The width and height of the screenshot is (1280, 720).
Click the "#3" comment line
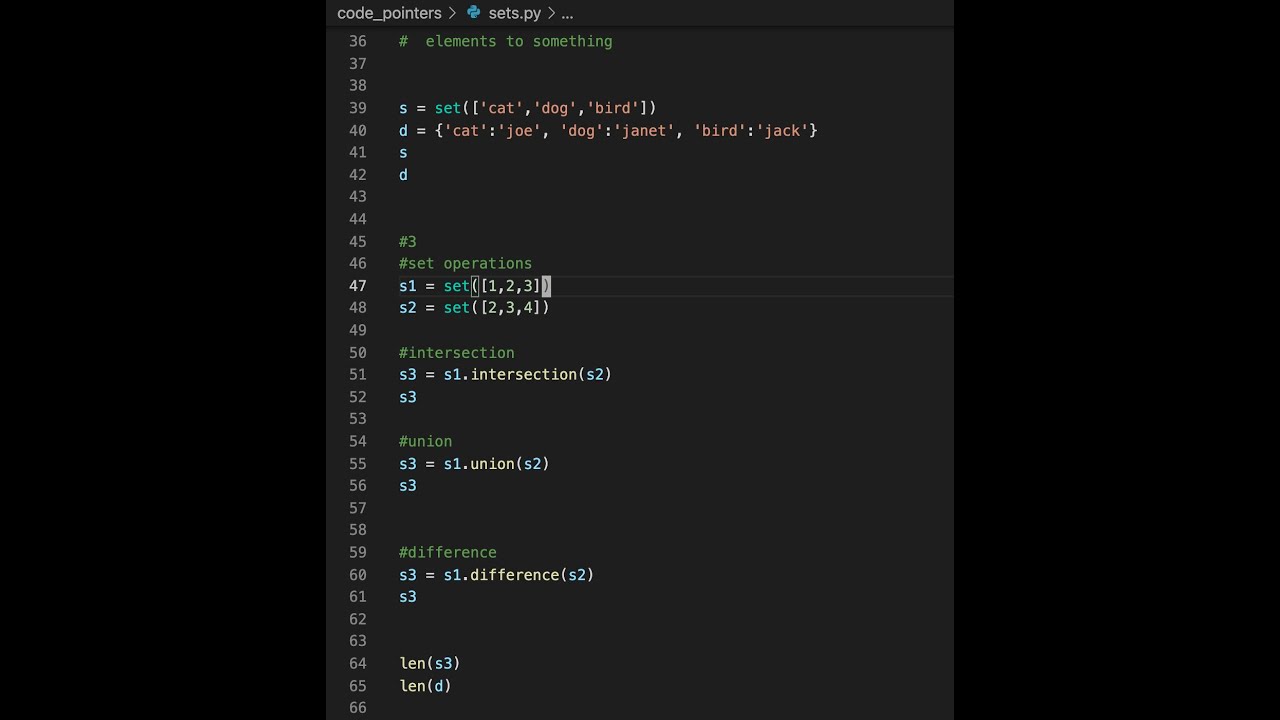(408, 241)
